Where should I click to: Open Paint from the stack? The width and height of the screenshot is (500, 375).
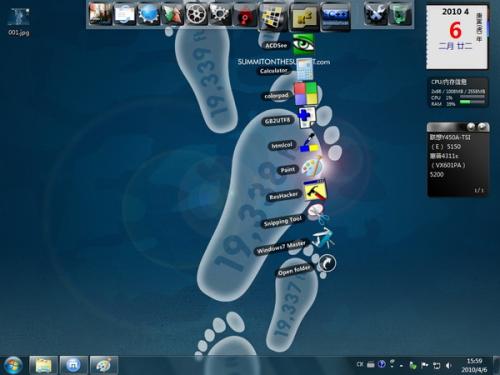[312, 166]
